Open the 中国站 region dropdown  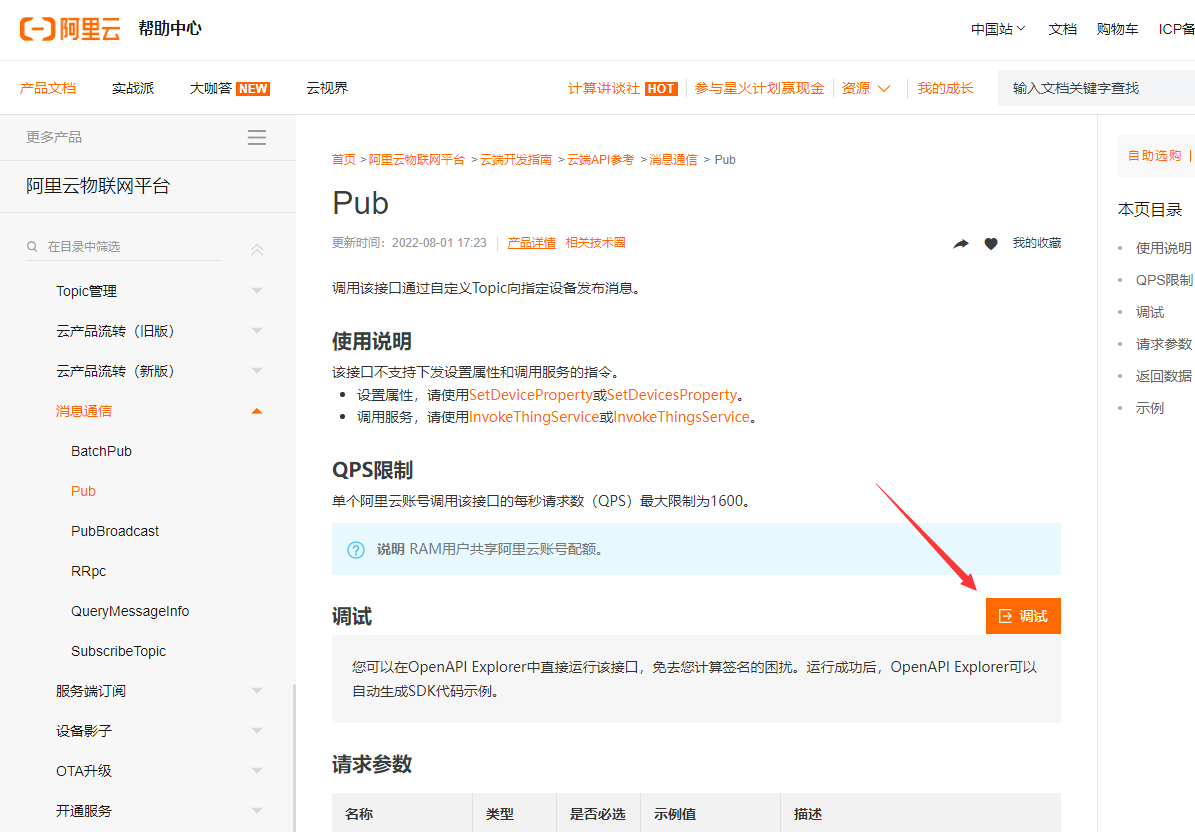[x=998, y=29]
